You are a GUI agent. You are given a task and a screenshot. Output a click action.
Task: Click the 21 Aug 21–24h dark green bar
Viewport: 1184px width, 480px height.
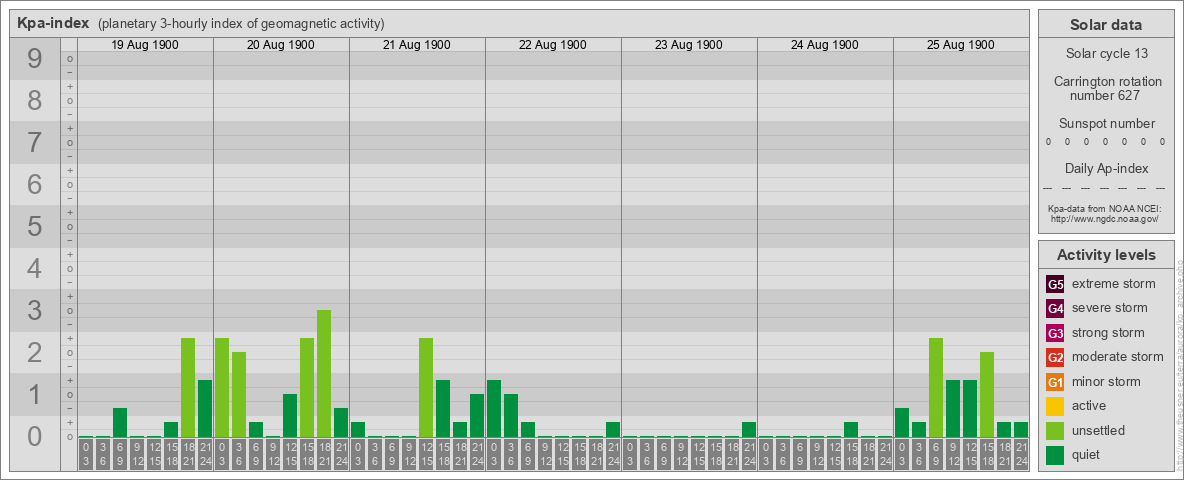coord(476,416)
